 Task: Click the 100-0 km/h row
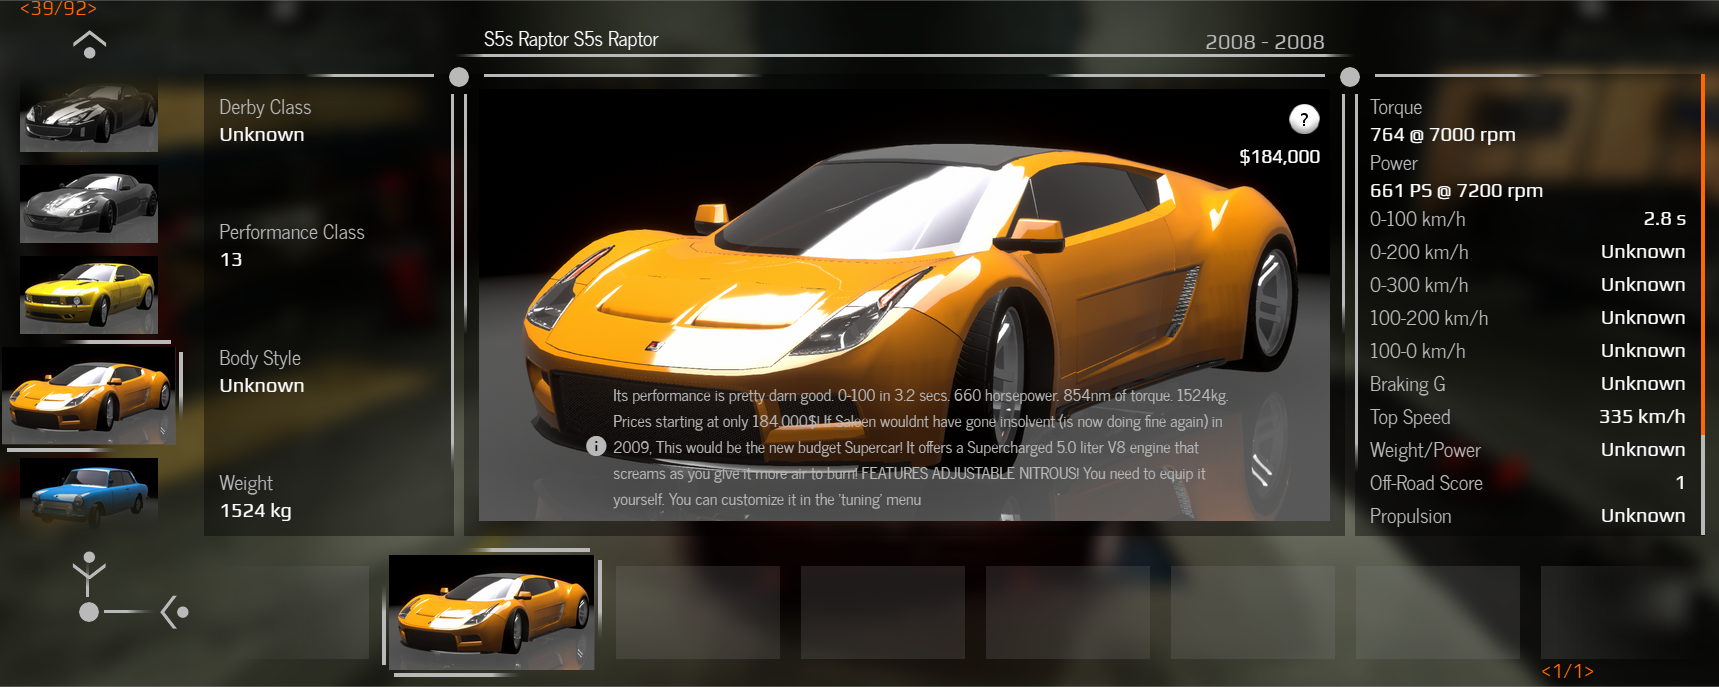coord(1527,350)
